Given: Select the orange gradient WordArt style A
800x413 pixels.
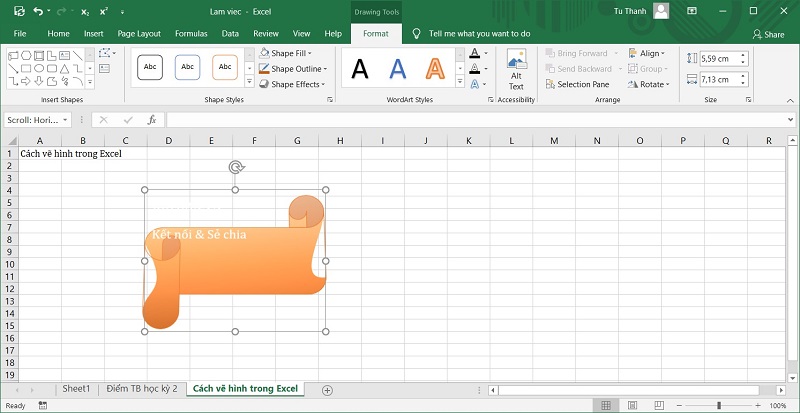Looking at the screenshot, I should 435,68.
